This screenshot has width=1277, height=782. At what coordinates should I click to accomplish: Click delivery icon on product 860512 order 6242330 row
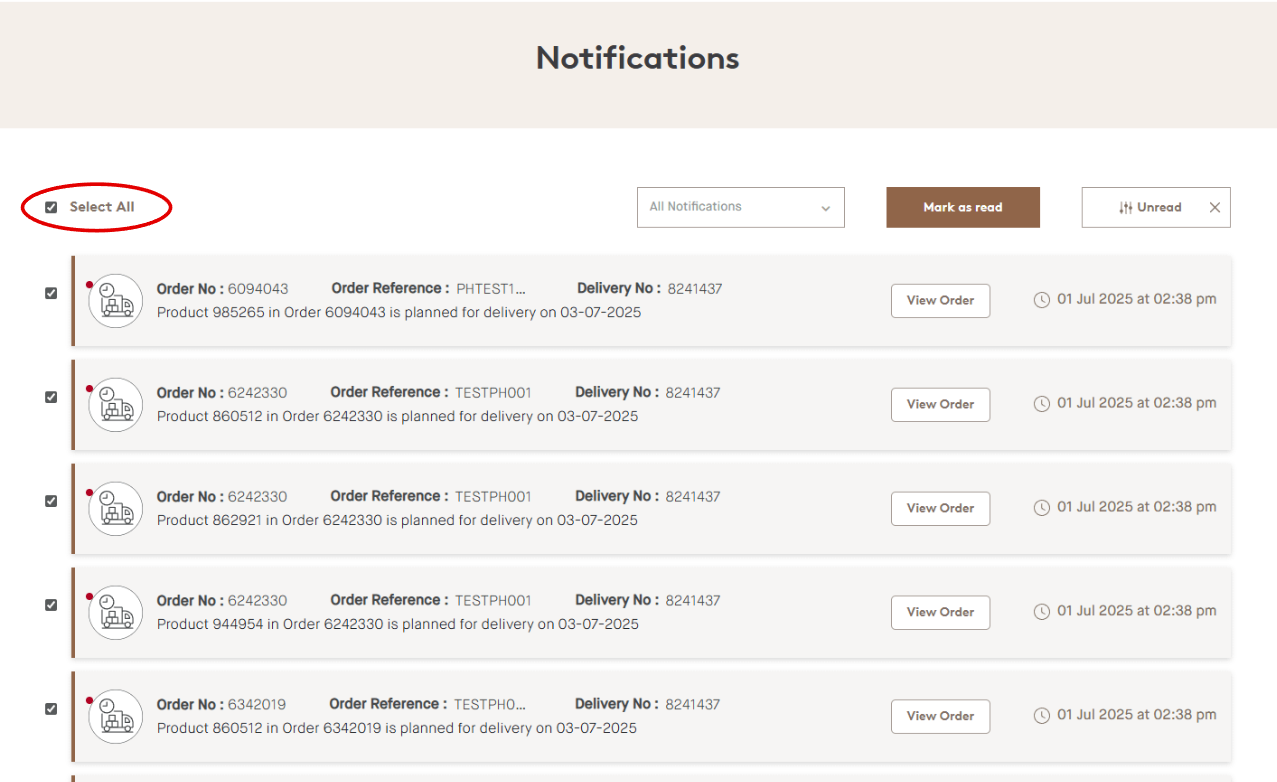(x=116, y=405)
